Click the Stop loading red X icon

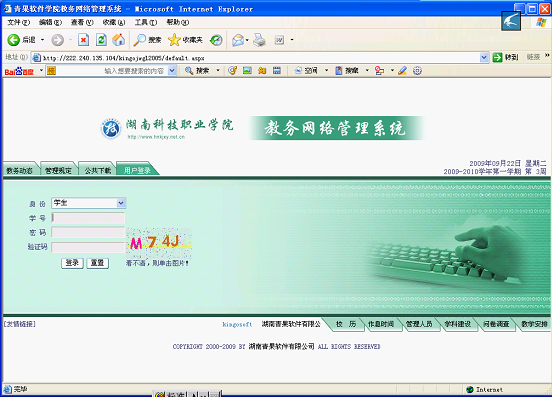point(83,40)
